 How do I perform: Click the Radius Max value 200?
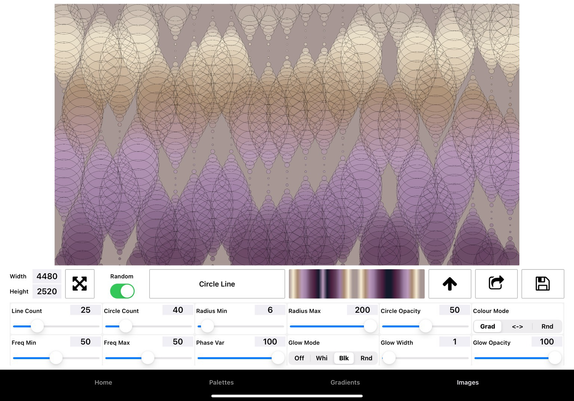[362, 310]
